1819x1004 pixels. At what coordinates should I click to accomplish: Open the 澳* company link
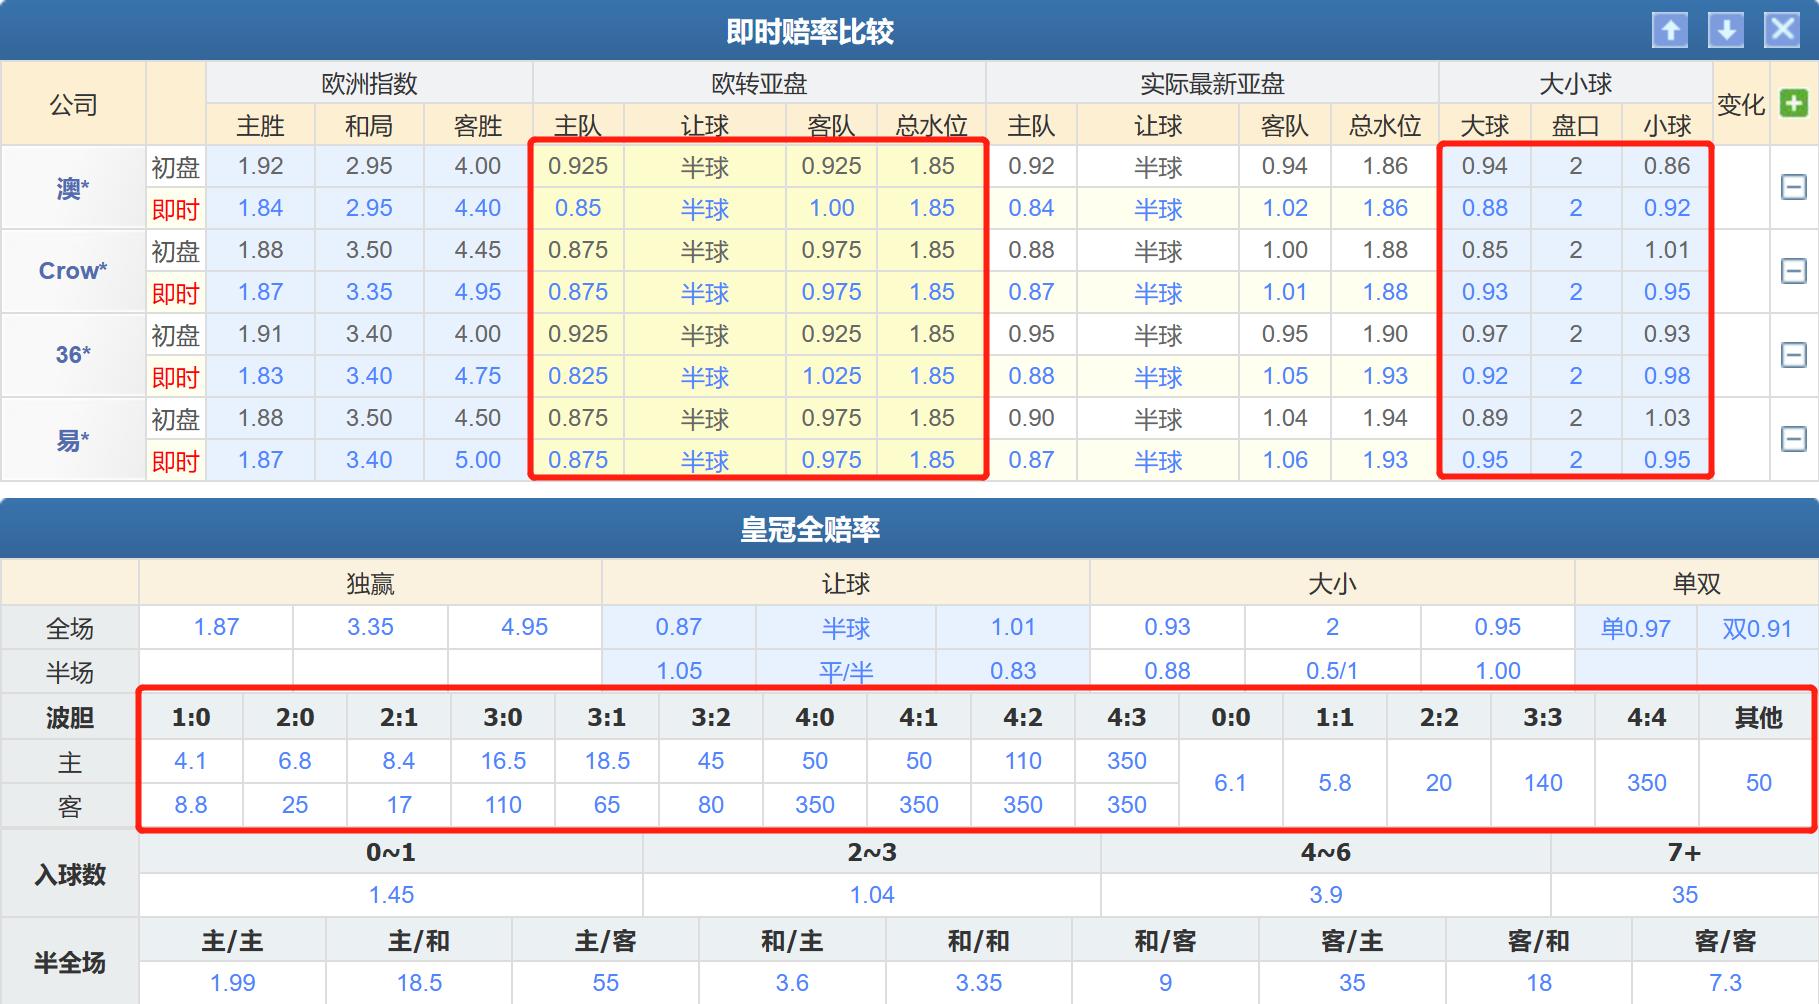[x=73, y=188]
